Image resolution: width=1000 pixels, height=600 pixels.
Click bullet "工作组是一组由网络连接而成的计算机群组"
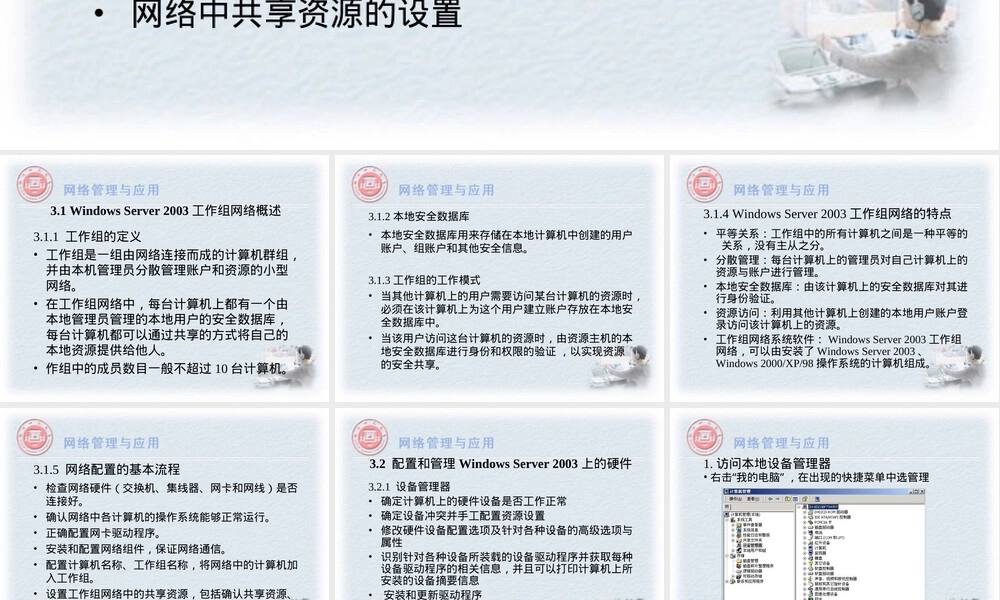(x=172, y=270)
